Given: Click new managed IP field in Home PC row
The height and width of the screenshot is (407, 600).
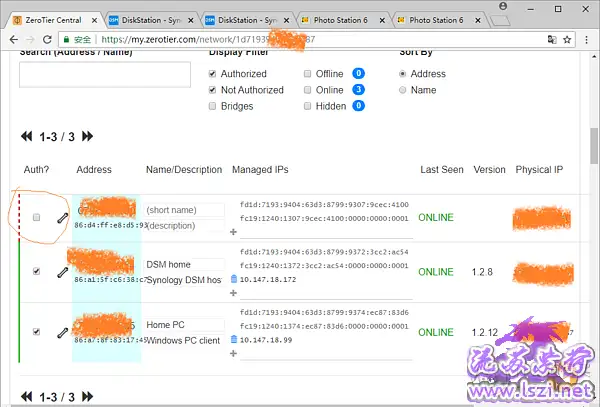Looking at the screenshot, I should point(326,353).
